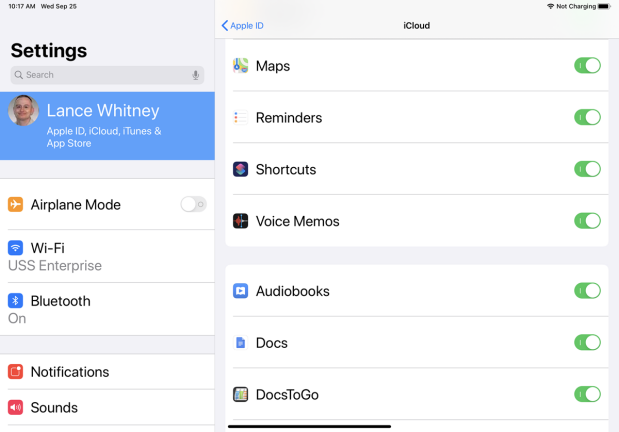Viewport: 619px width, 432px height.
Task: Tap the Audiobooks app icon
Action: 240,291
